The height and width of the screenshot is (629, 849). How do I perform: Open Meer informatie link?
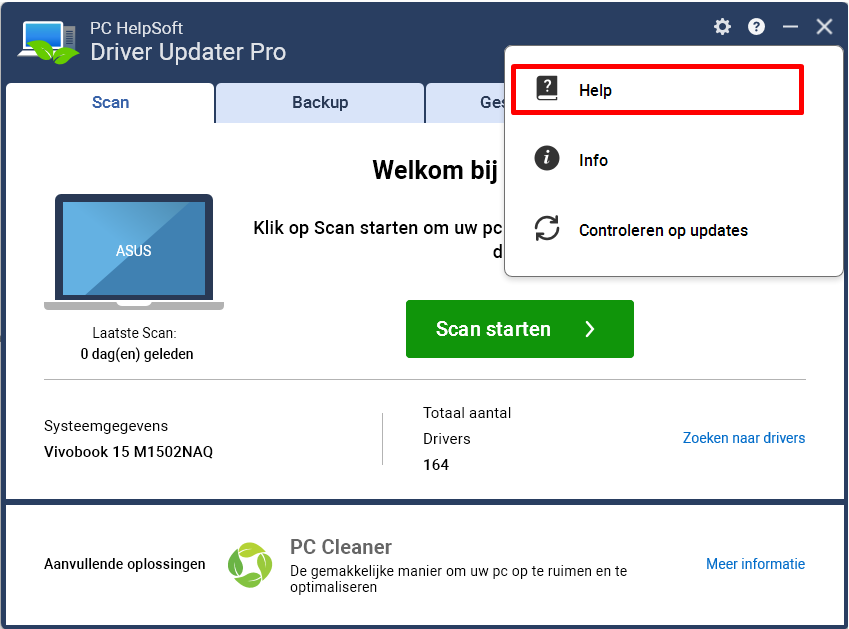tap(755, 564)
